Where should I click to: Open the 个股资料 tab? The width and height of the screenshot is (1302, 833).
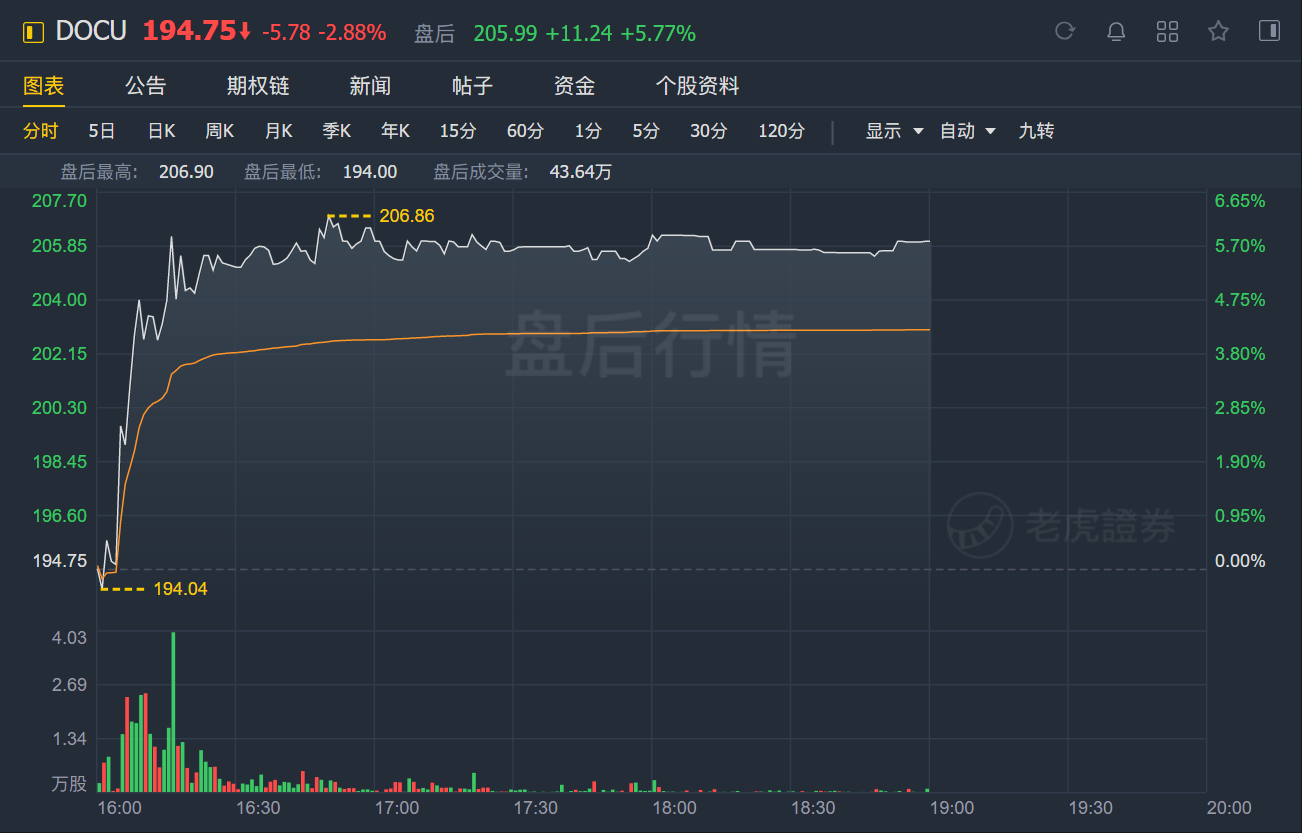(x=697, y=86)
